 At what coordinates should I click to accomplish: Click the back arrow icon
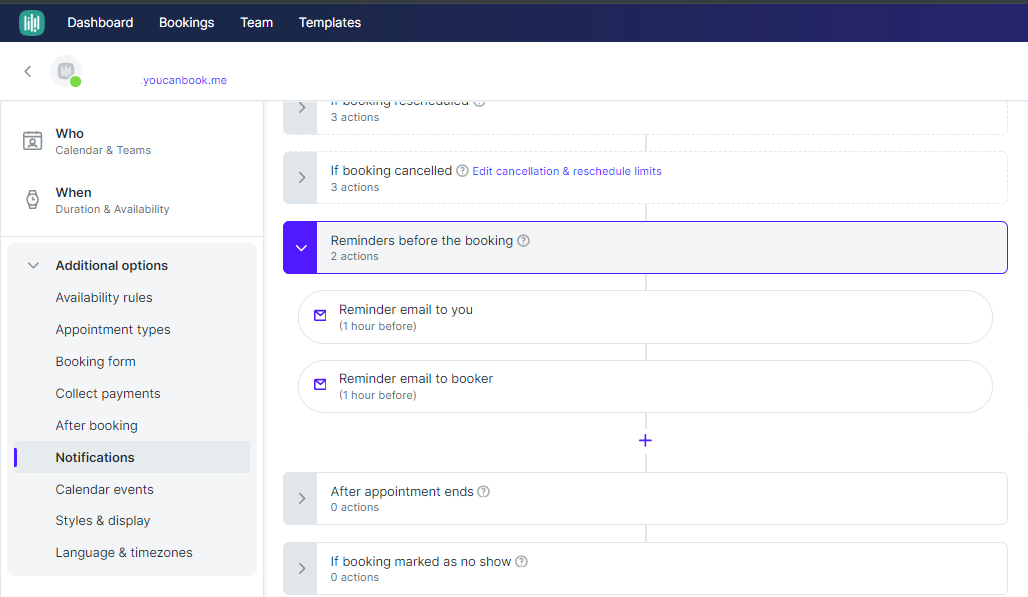coord(28,71)
